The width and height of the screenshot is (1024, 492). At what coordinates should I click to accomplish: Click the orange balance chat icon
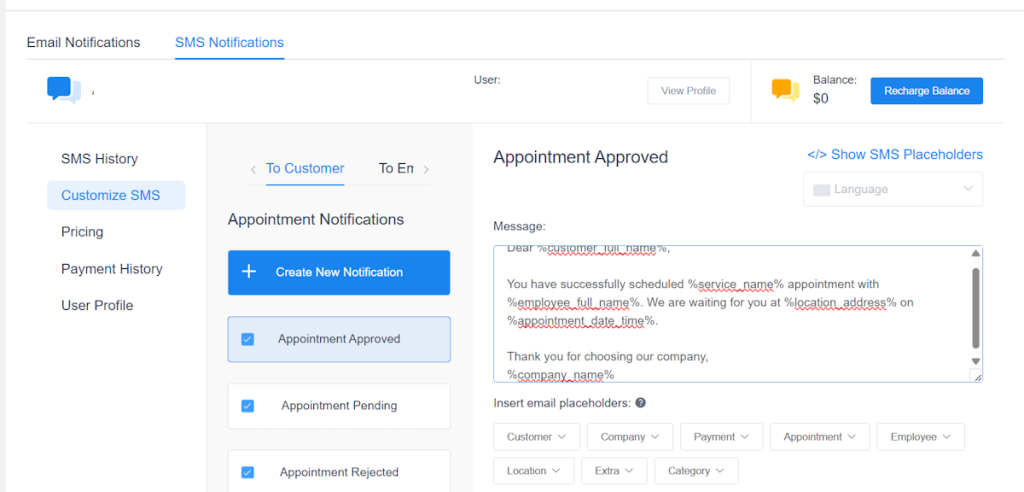[785, 90]
